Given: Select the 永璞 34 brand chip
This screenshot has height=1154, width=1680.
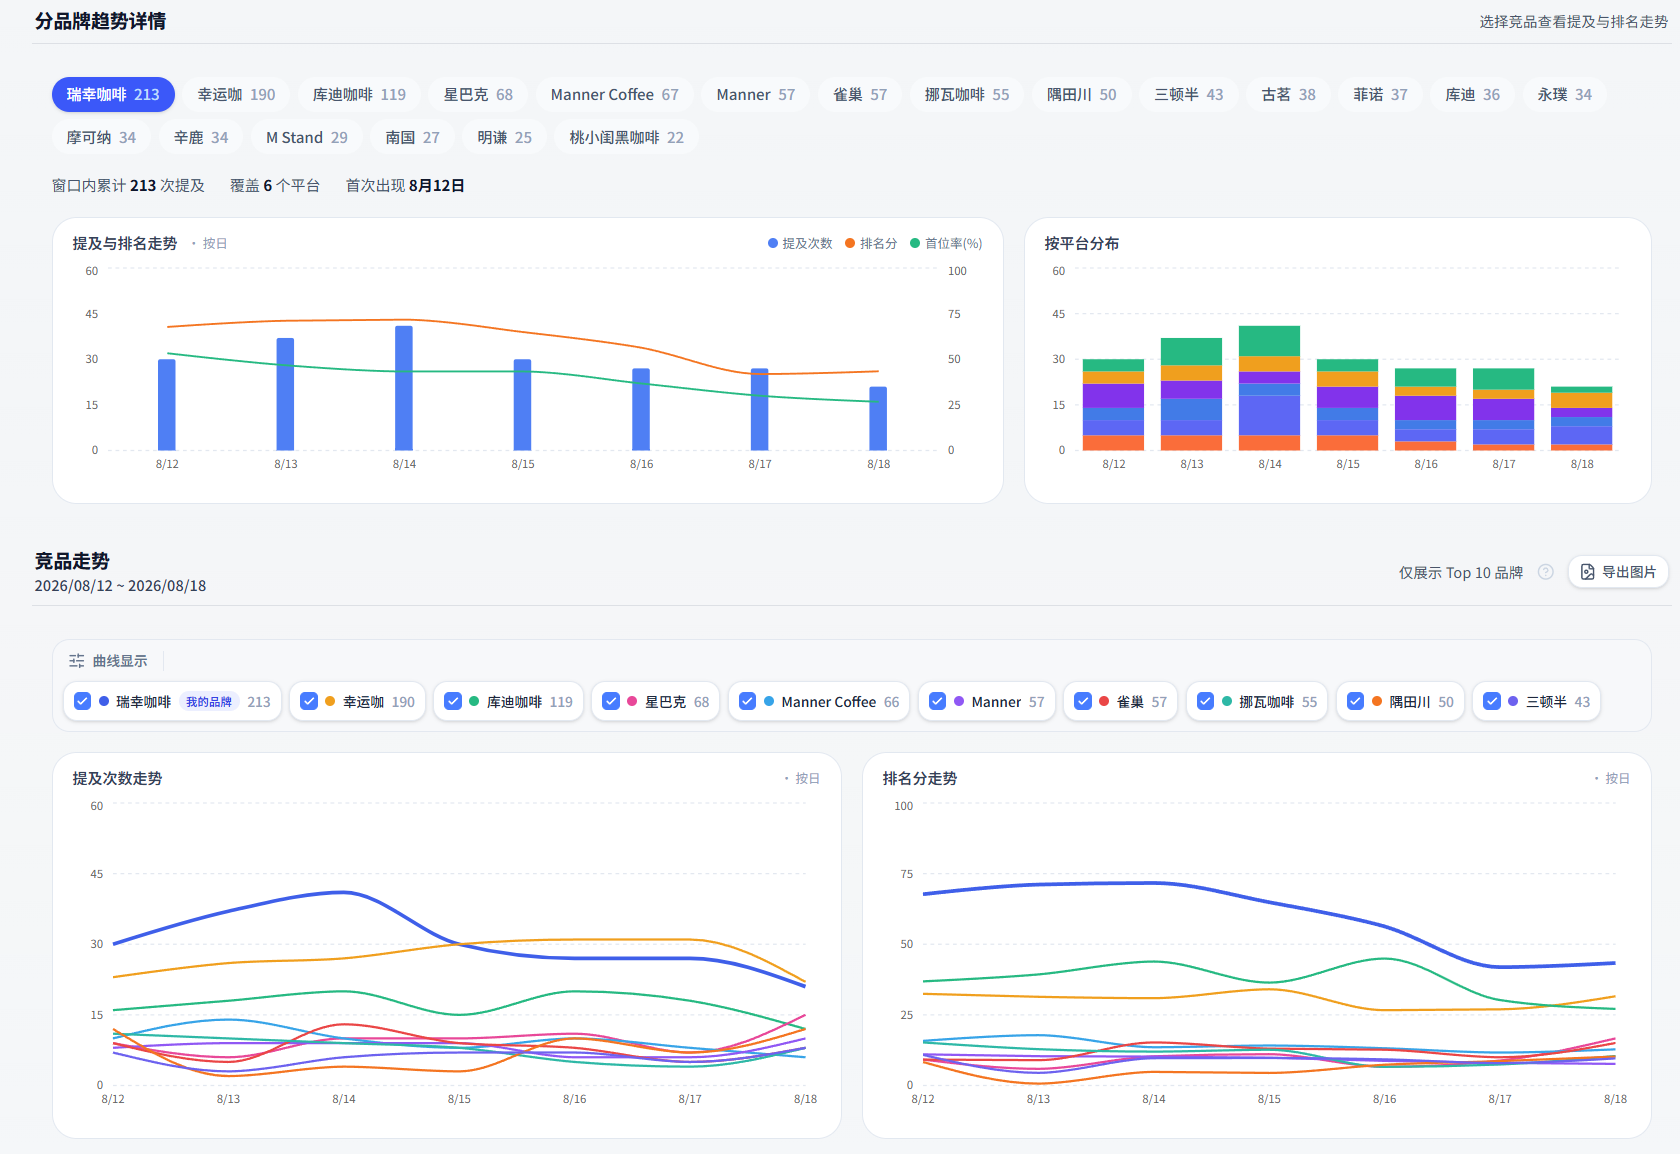Looking at the screenshot, I should 1564,95.
